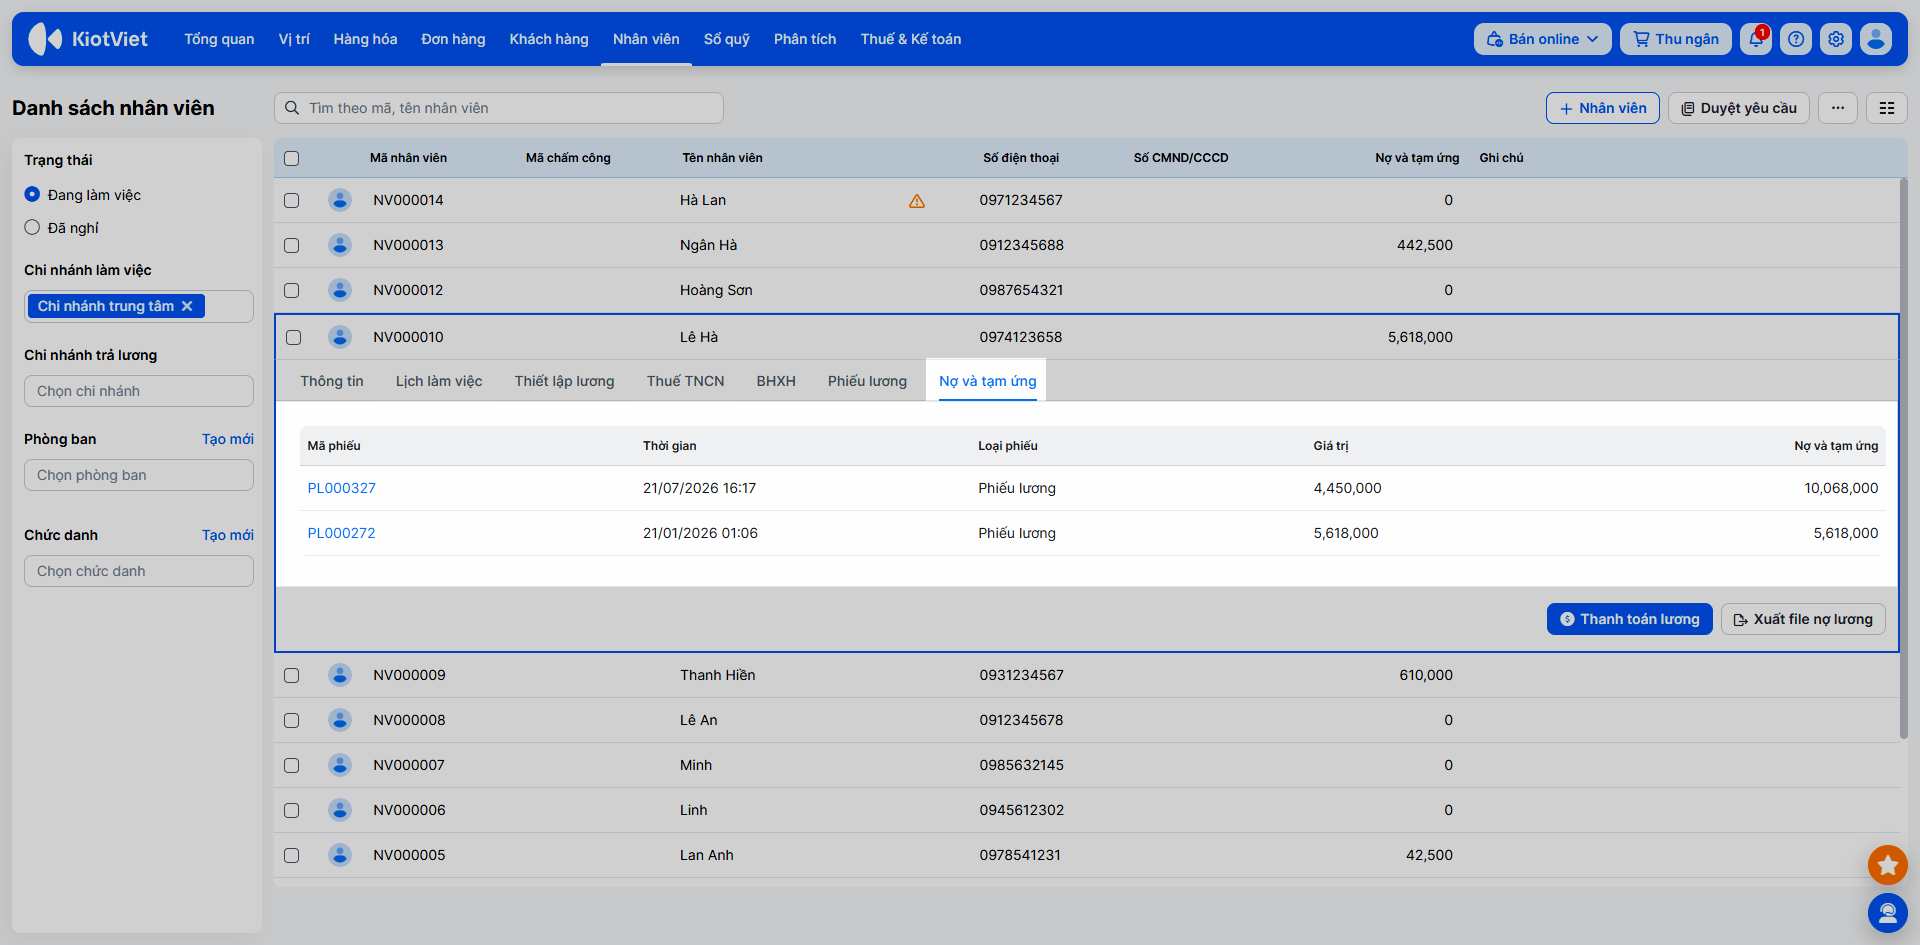The height and width of the screenshot is (945, 1920).
Task: Click the warning triangle next to Hà Lan
Action: 917,201
